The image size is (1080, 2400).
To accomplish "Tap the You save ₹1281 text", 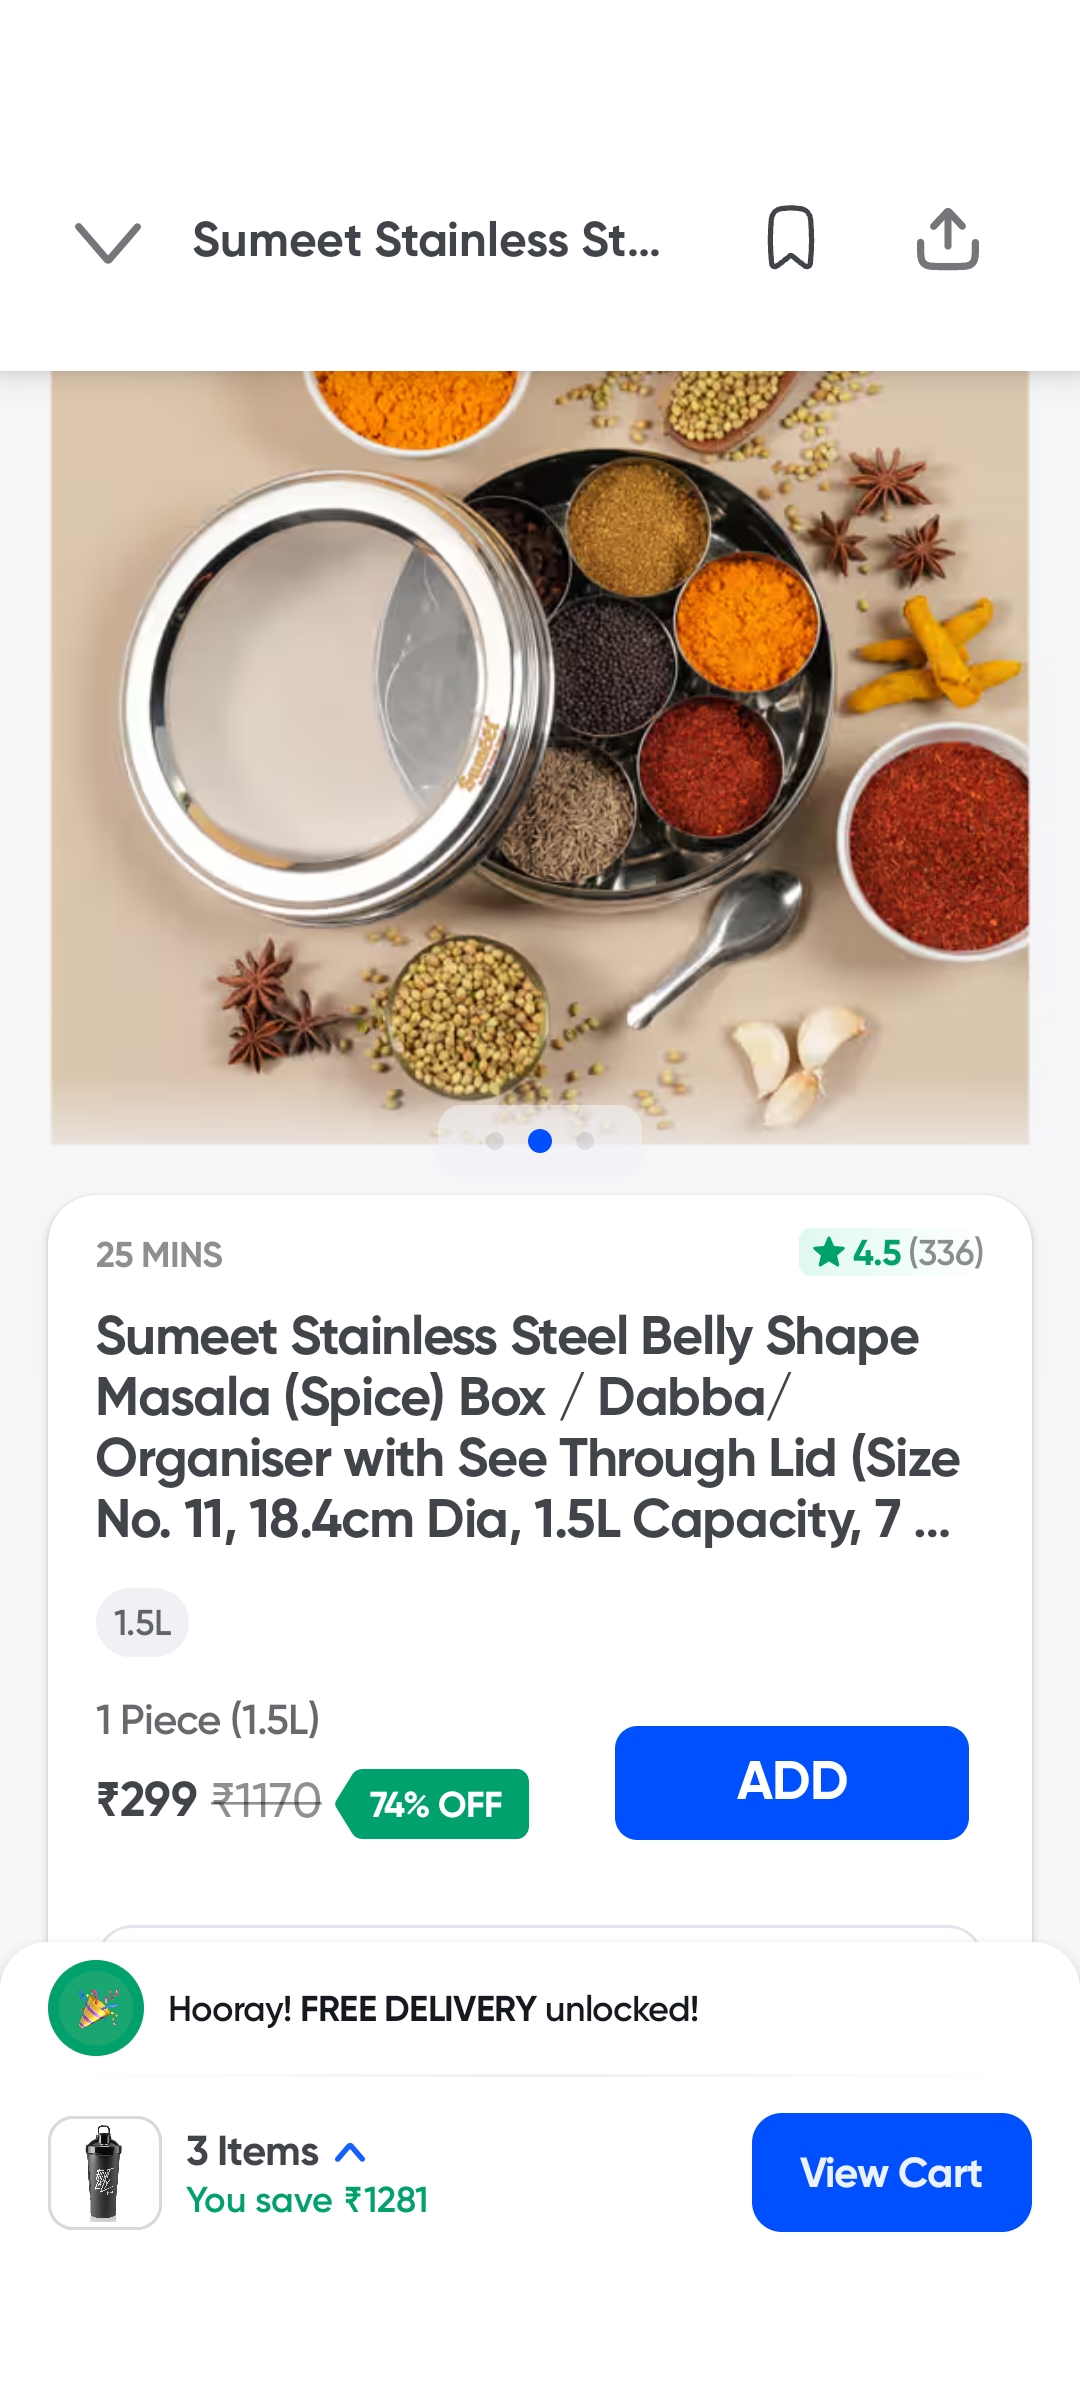I will 307,2200.
